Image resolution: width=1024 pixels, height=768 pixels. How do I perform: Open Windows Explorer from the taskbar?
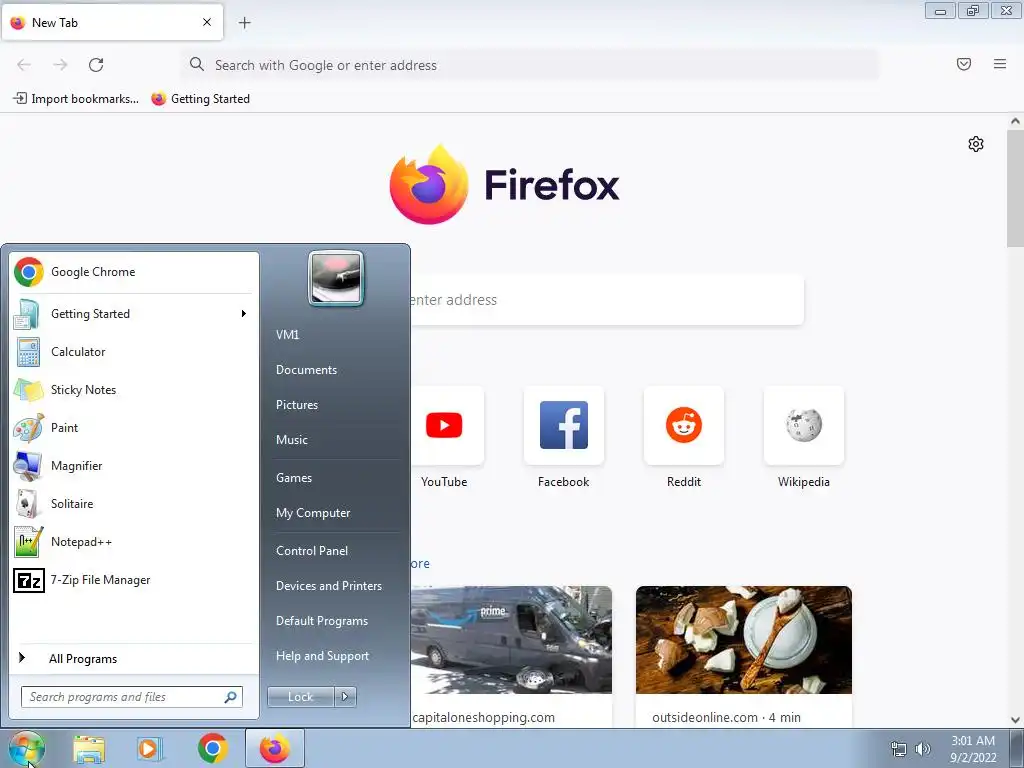(x=89, y=748)
